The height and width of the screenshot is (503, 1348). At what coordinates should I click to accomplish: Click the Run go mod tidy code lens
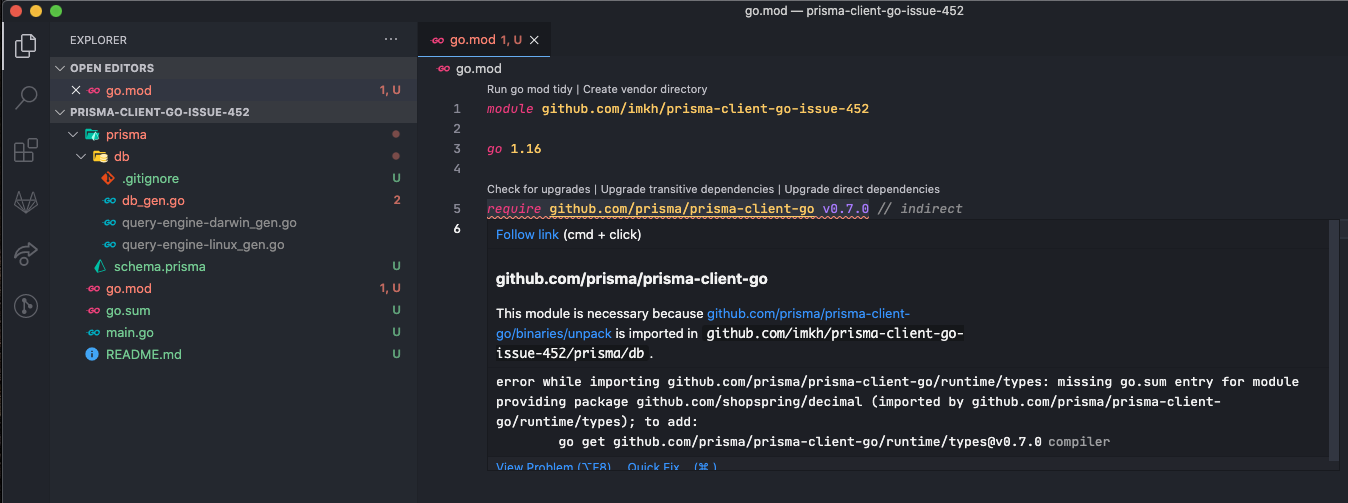pyautogui.click(x=529, y=89)
